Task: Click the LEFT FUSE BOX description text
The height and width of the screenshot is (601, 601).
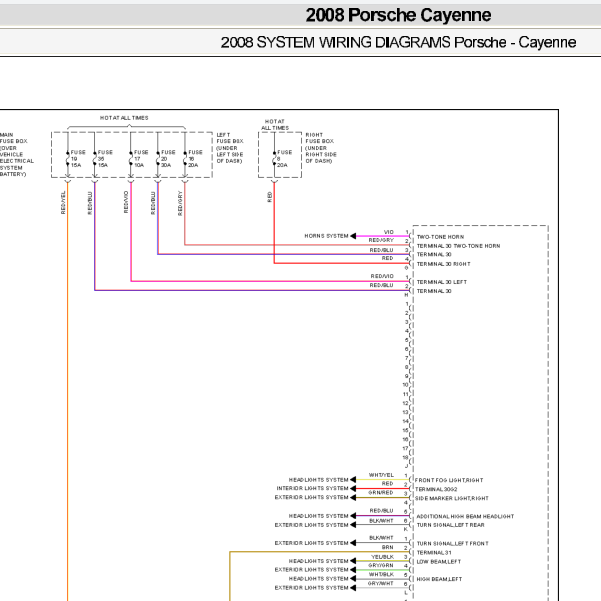Action: pos(230,148)
